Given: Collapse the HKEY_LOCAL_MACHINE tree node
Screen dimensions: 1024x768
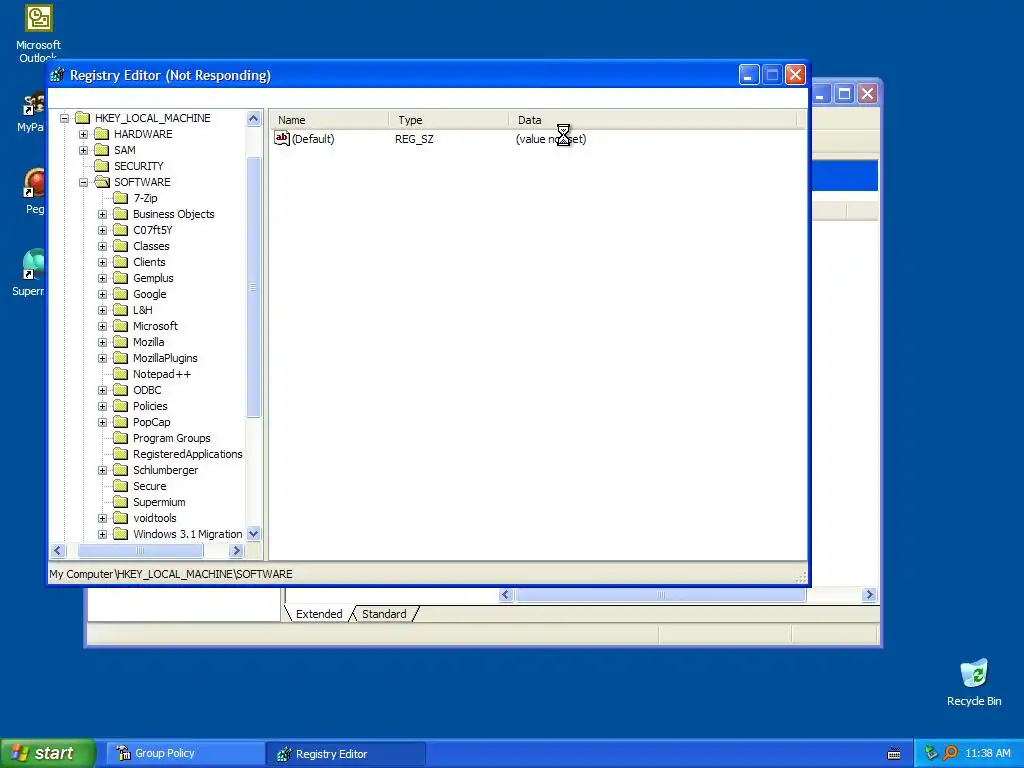Looking at the screenshot, I should tap(65, 118).
